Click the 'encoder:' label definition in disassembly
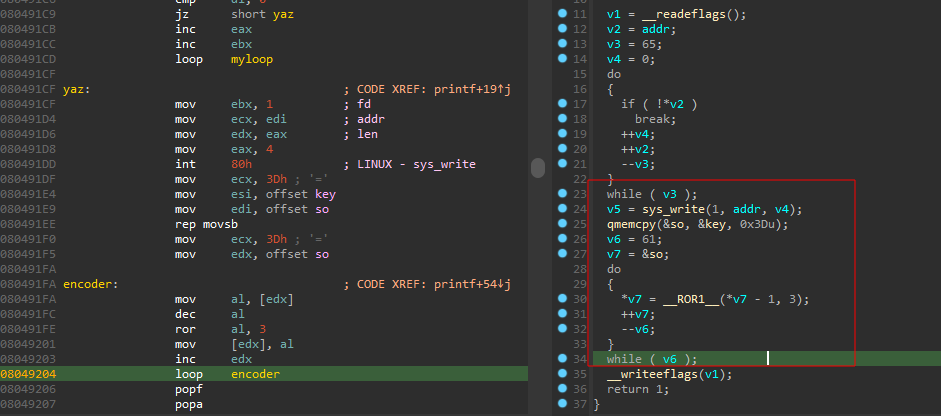The height and width of the screenshot is (416, 941). pyautogui.click(x=90, y=285)
